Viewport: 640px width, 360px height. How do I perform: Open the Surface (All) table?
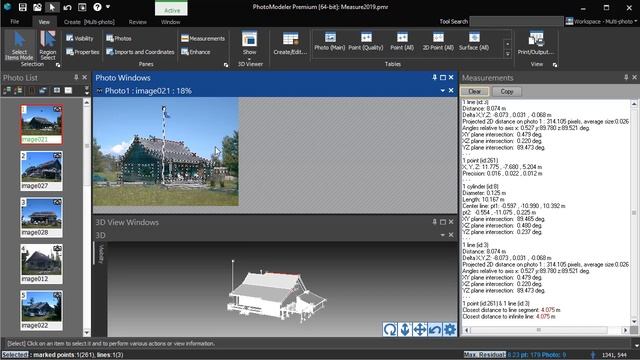pyautogui.click(x=474, y=42)
